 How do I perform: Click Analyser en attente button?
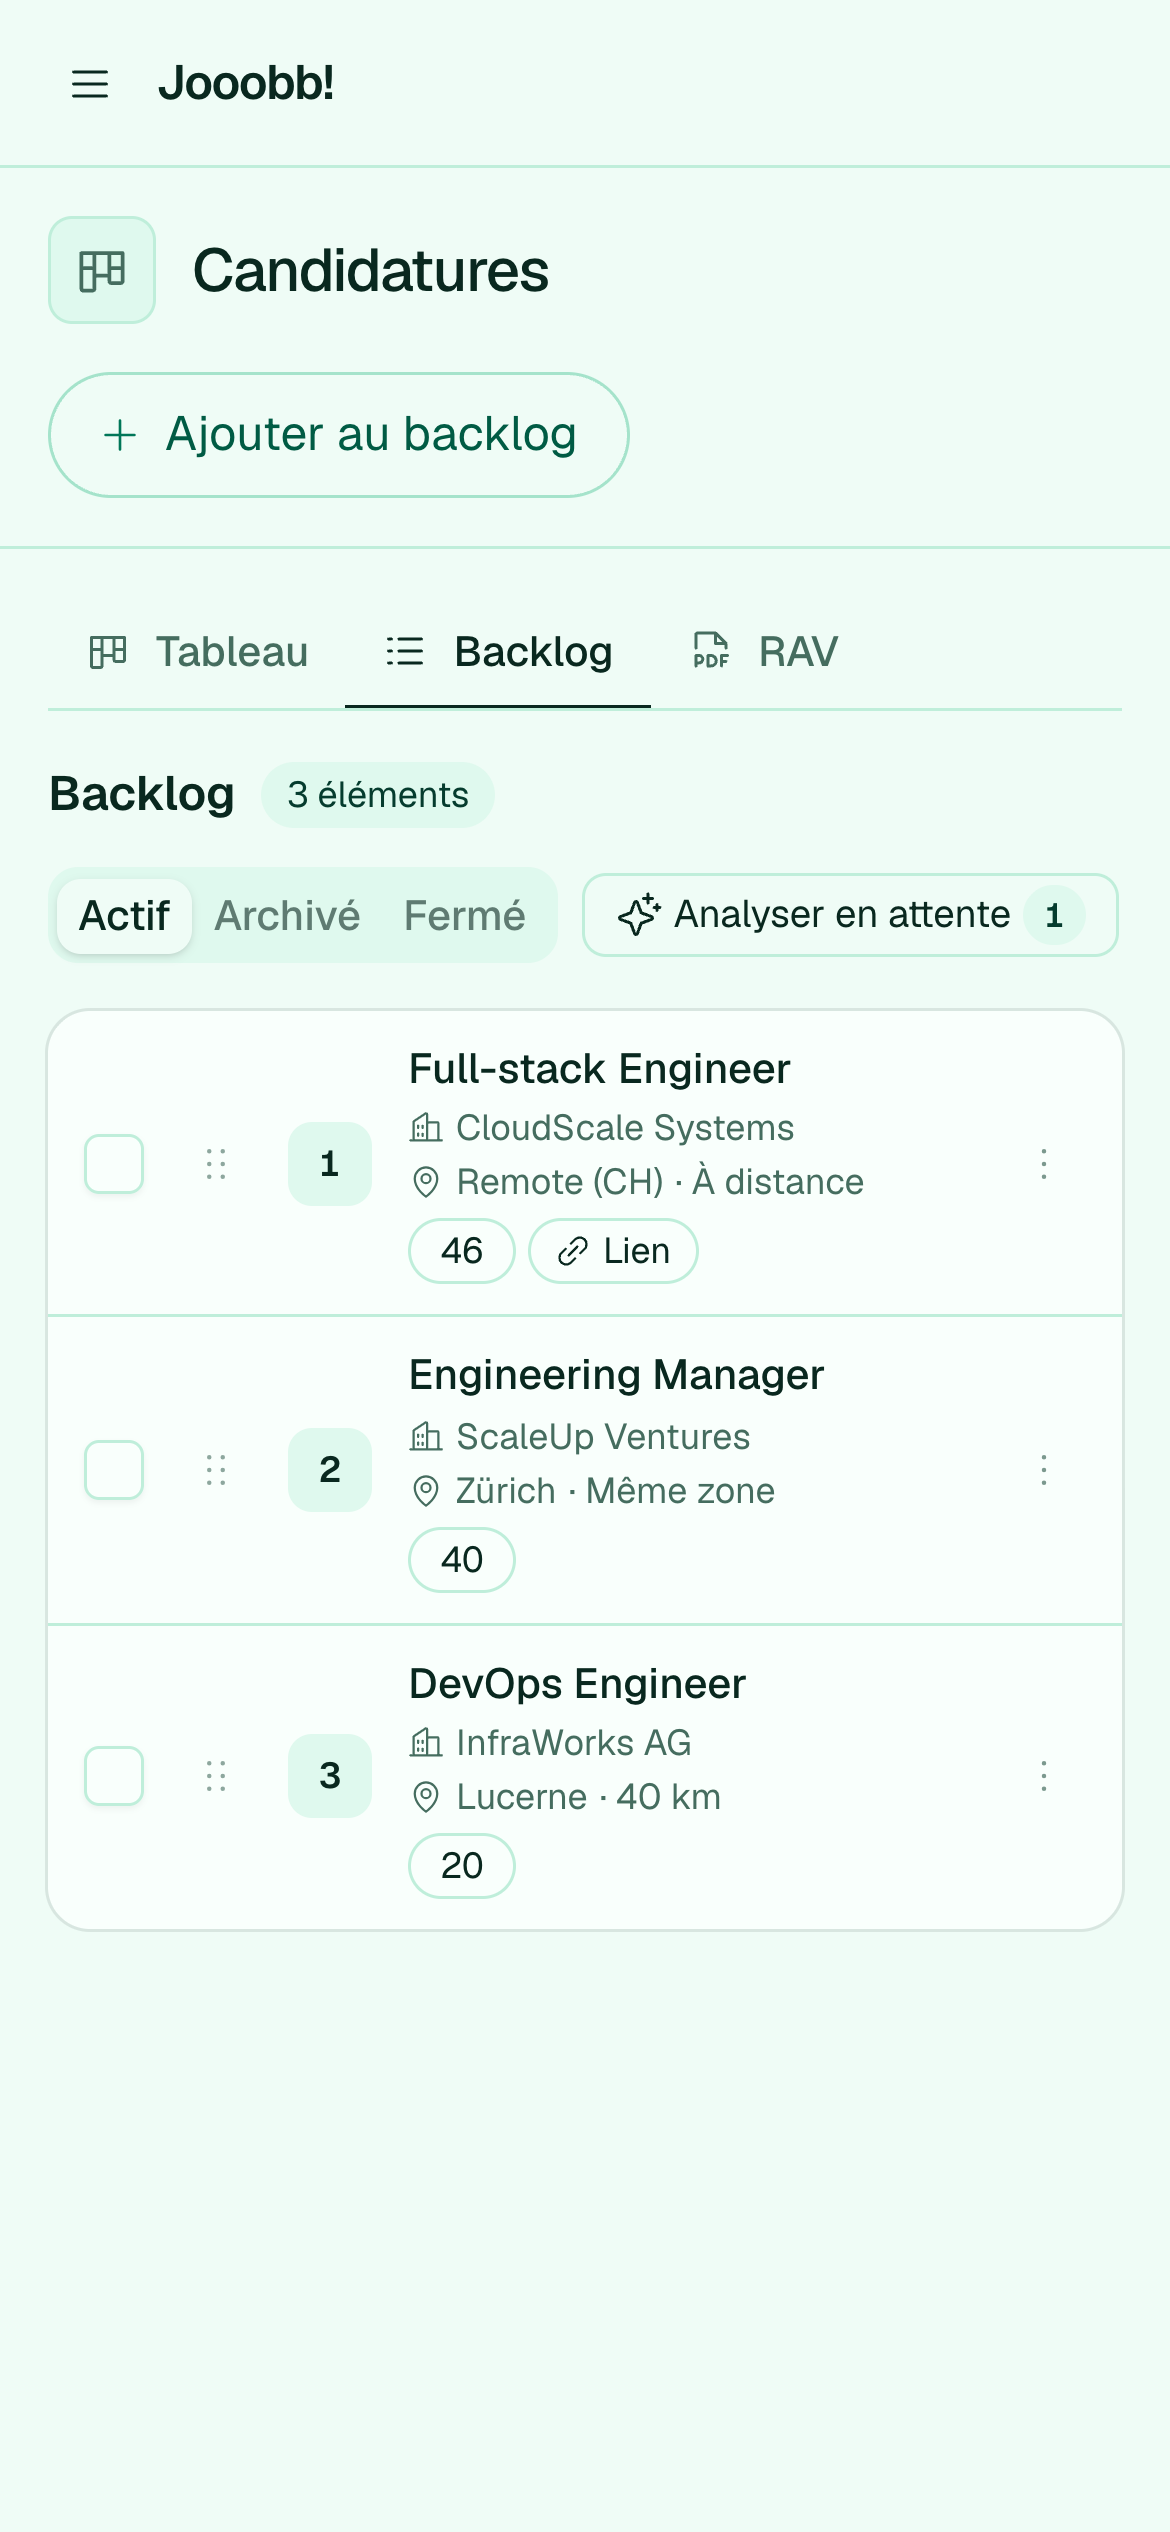[850, 915]
